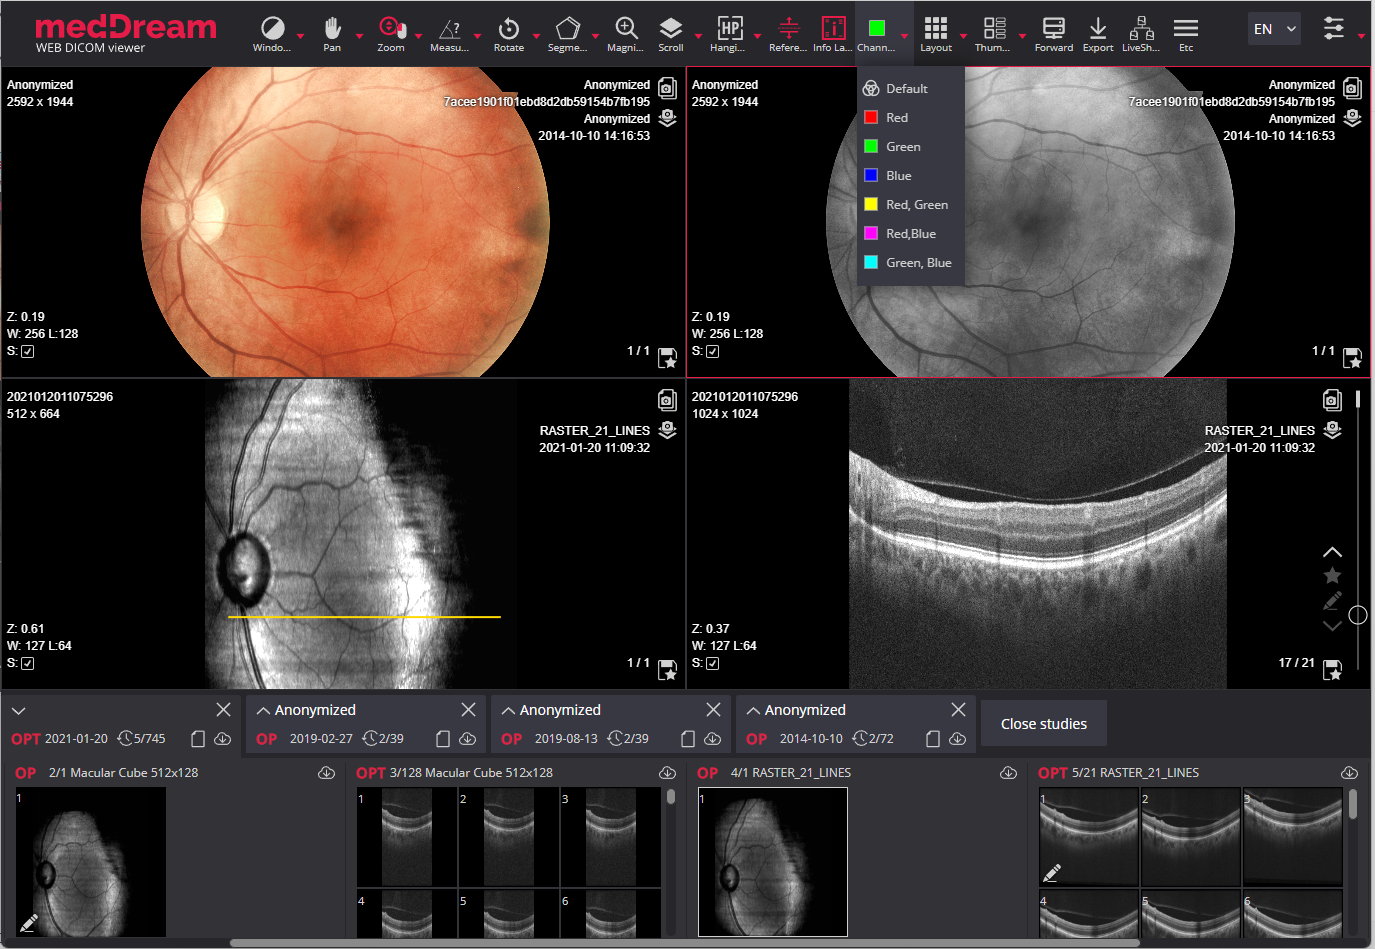Toggle Info Labels overlay
This screenshot has width=1375, height=949.
832,33
